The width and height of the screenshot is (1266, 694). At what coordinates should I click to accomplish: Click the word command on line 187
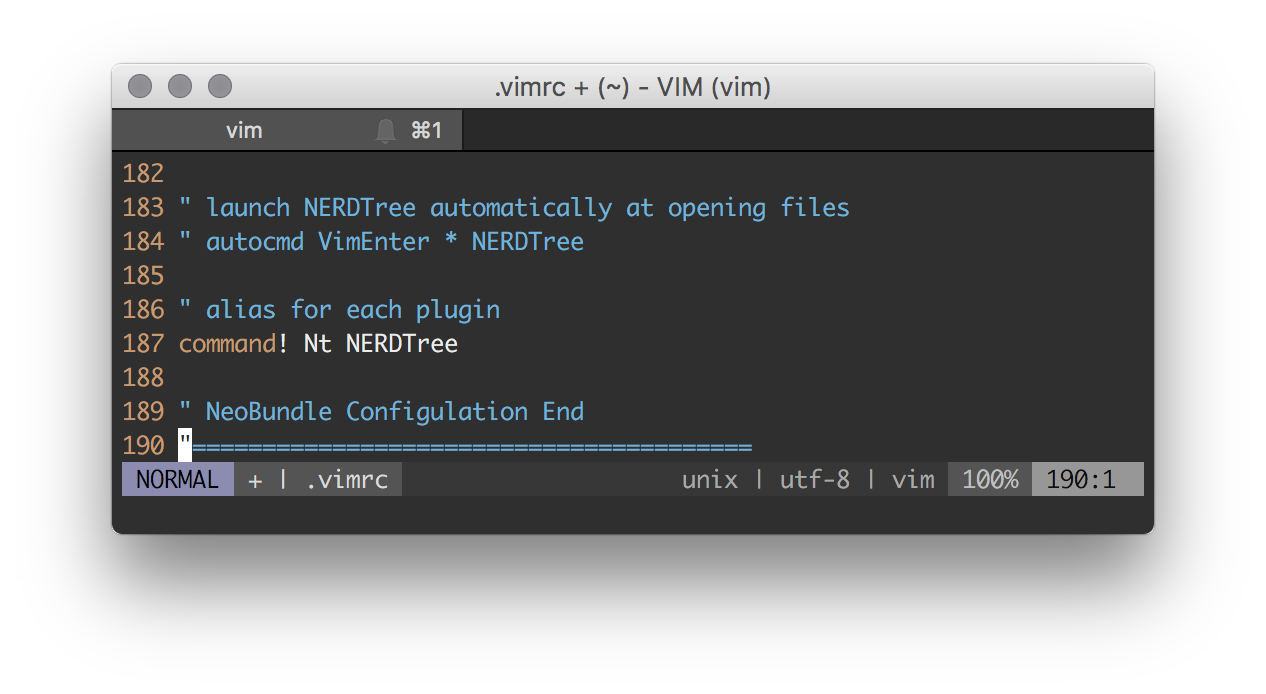coord(227,344)
